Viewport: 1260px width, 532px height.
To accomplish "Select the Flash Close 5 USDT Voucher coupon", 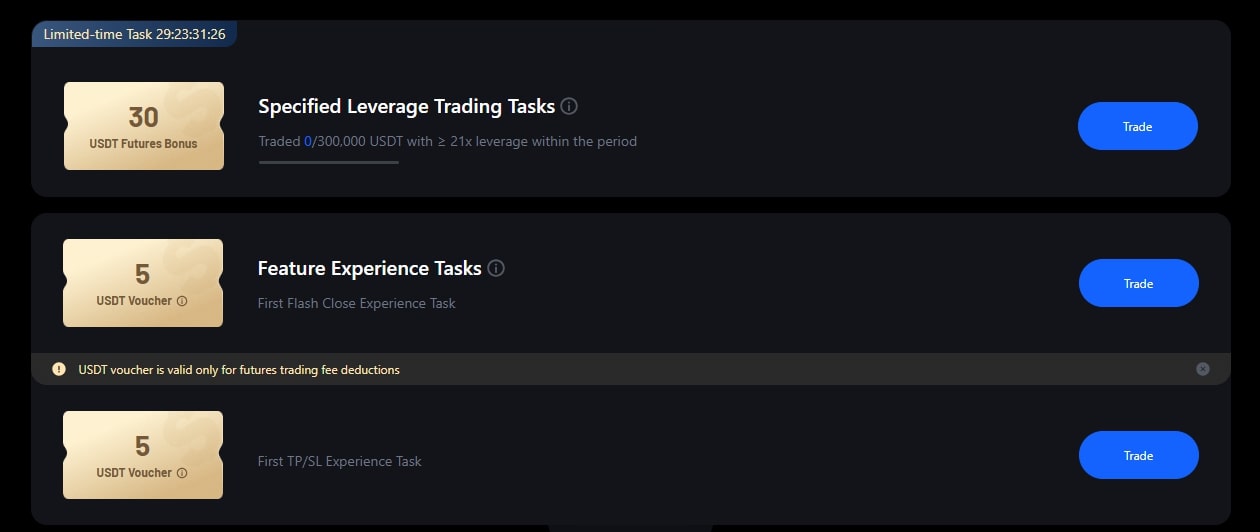I will 143,283.
